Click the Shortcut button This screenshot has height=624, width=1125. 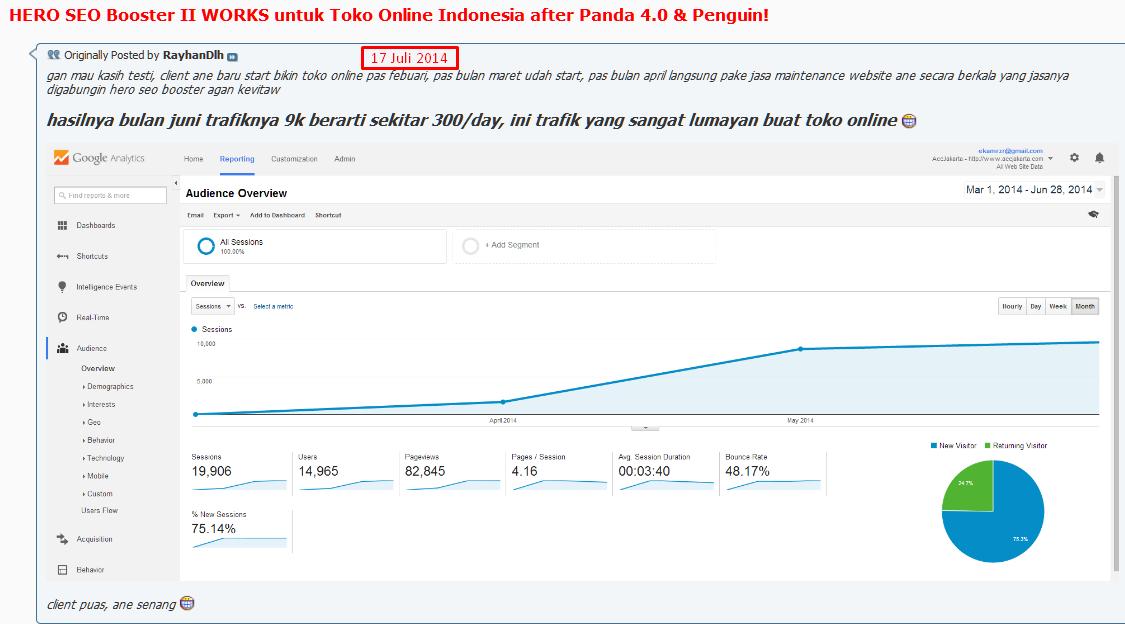tap(328, 215)
